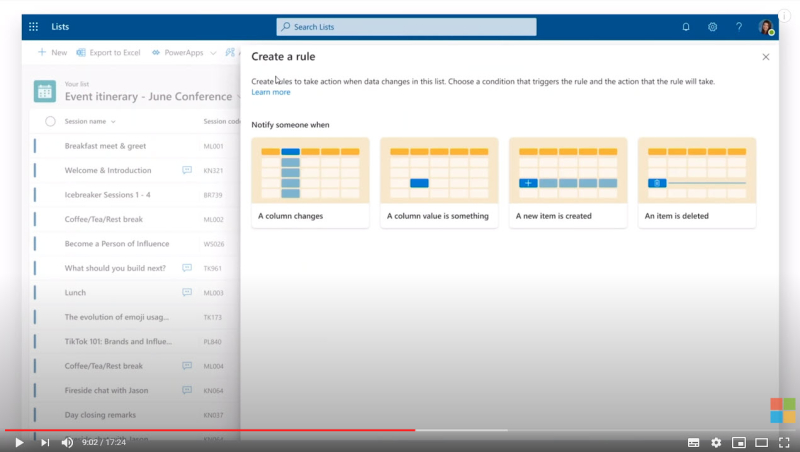
Task: Enable miniplayer mode
Action: pyautogui.click(x=739, y=442)
